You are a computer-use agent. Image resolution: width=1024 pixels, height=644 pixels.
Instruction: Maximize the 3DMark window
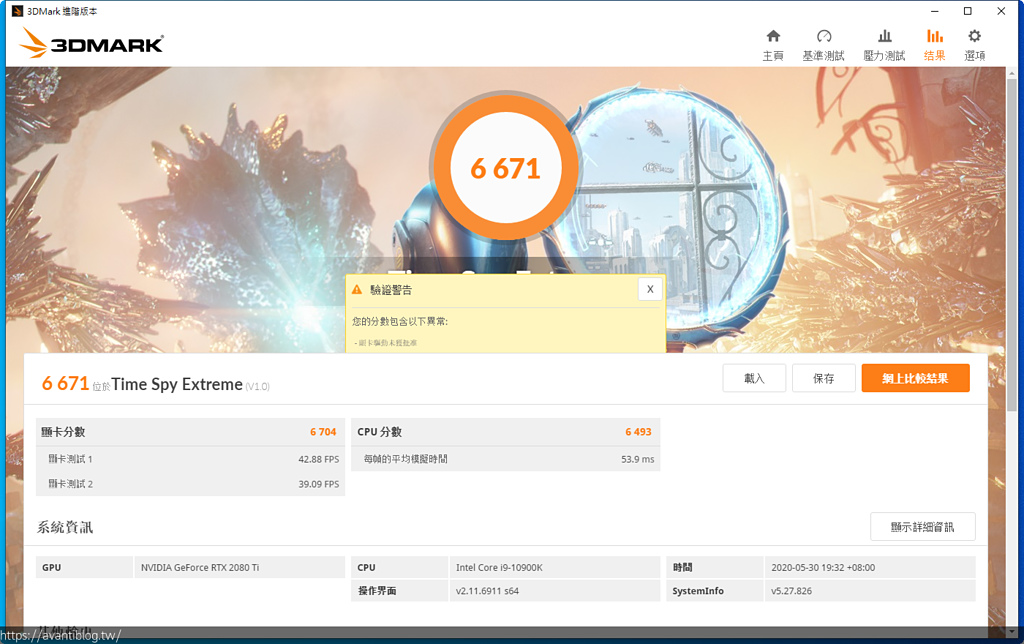968,11
